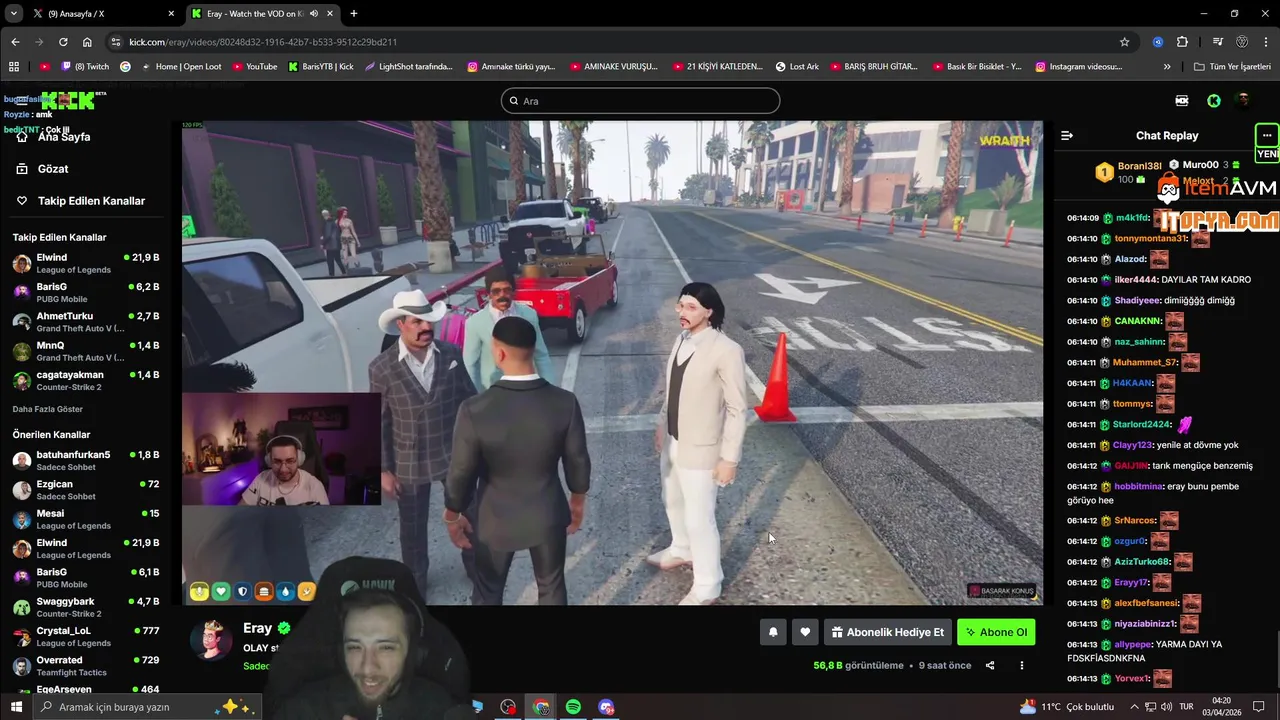Screen dimensions: 1280x720
Task: Click the Ezgican recommended channel
Action: (88, 490)
